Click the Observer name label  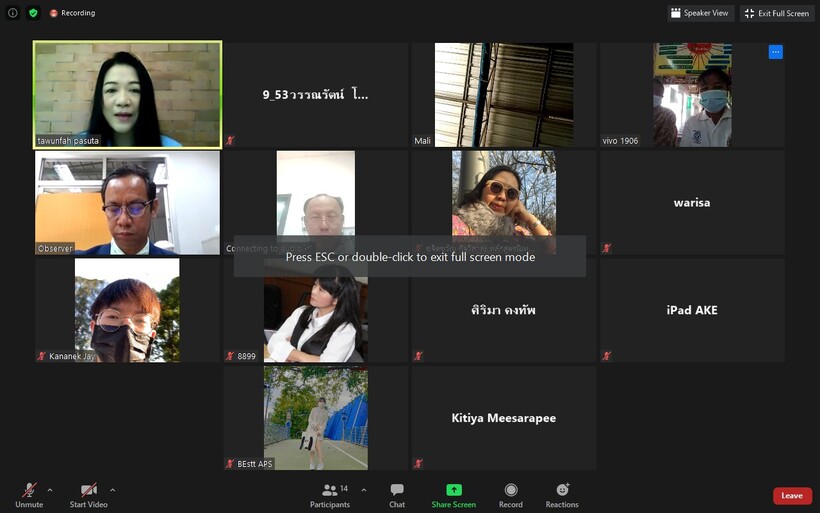point(55,248)
